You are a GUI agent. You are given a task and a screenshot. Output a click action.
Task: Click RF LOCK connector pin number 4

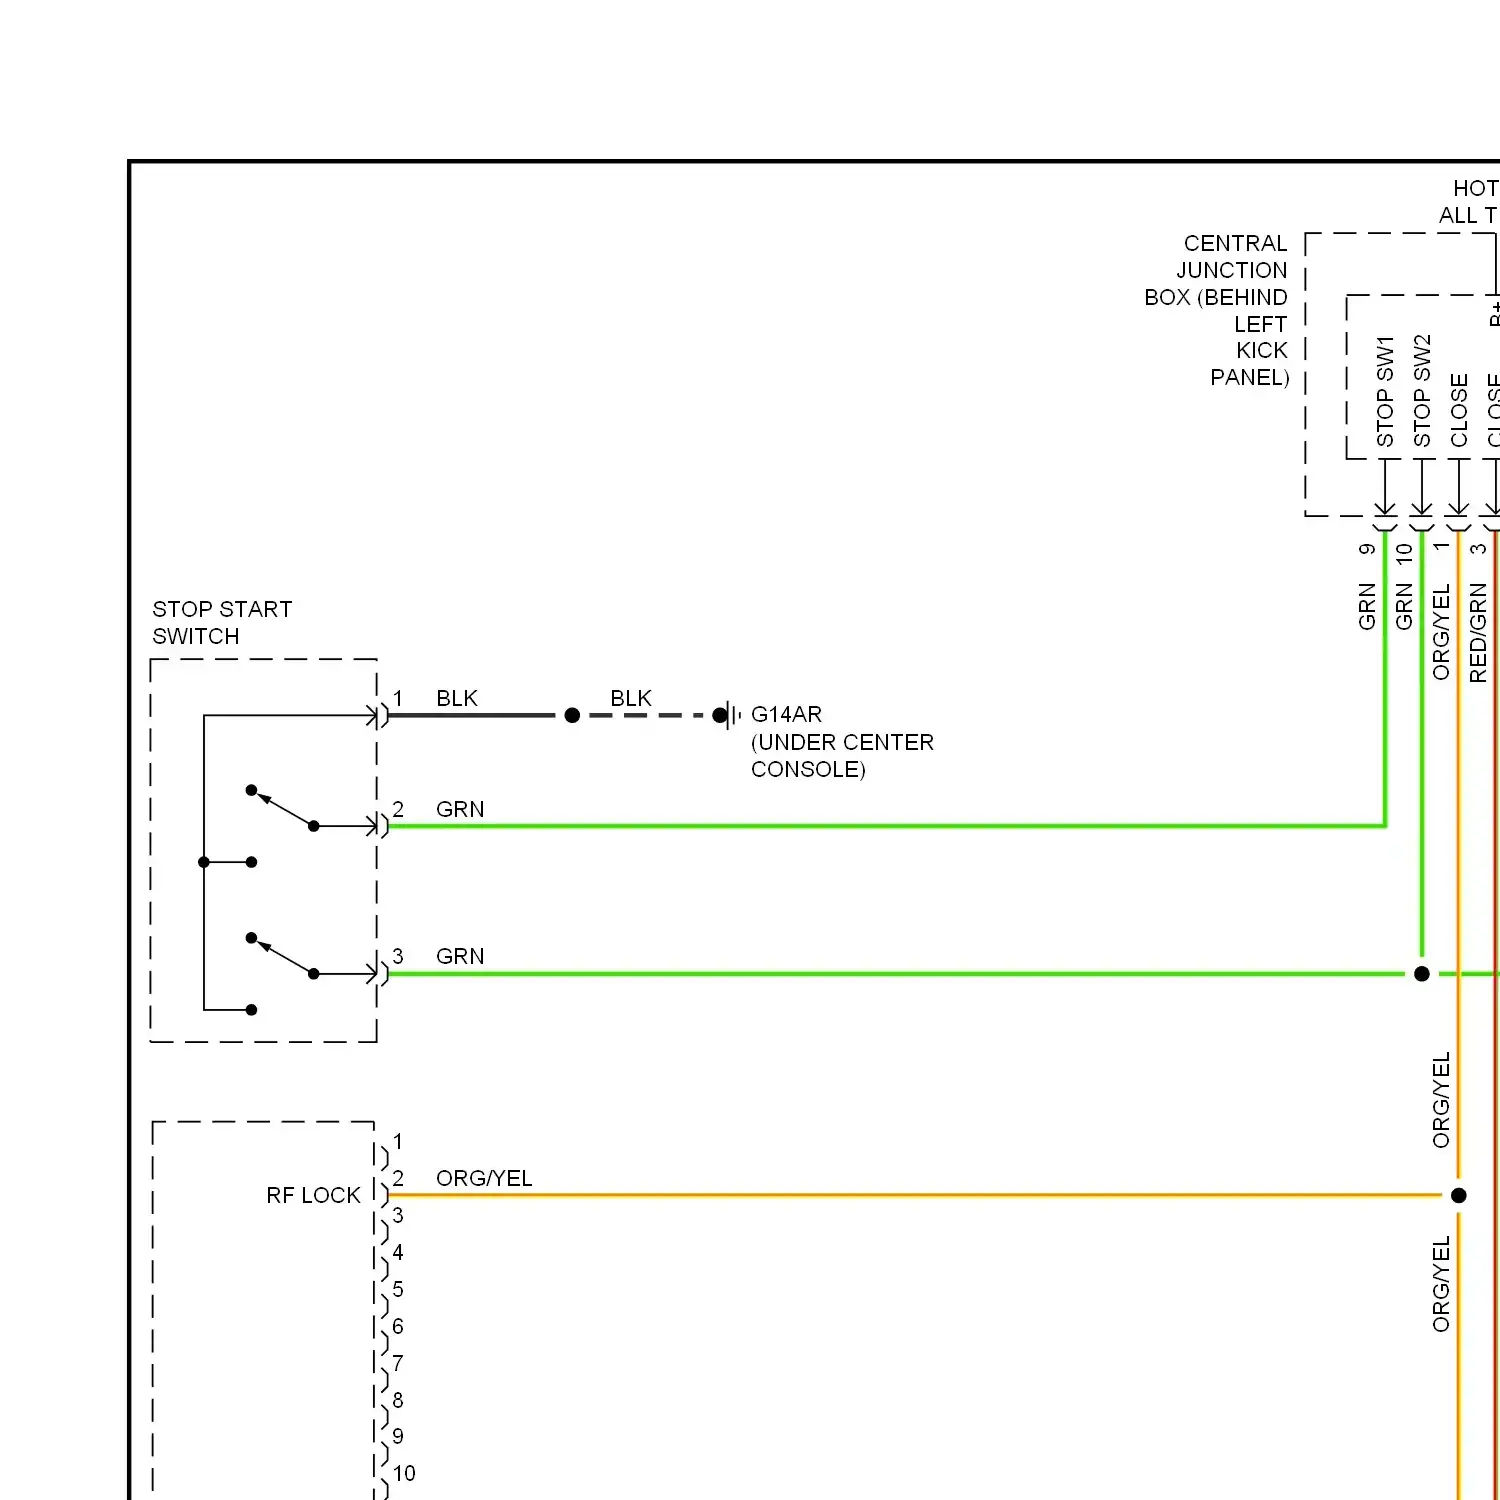[398, 1252]
